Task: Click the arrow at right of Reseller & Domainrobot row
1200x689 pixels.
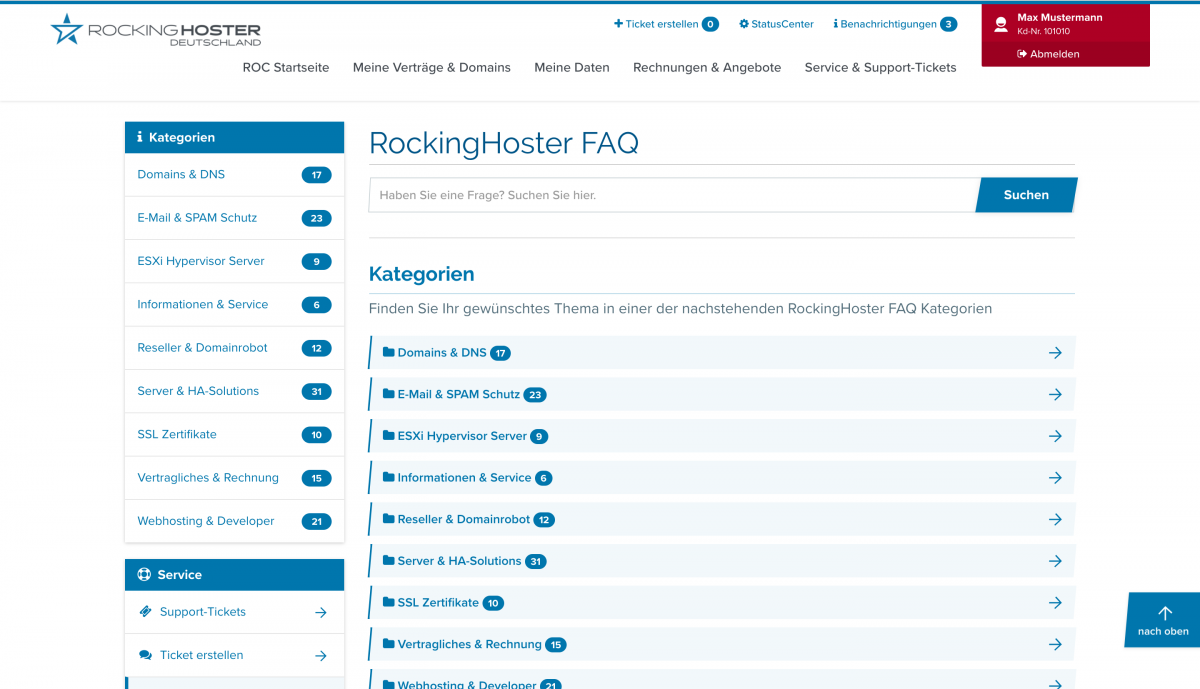Action: pos(1055,520)
